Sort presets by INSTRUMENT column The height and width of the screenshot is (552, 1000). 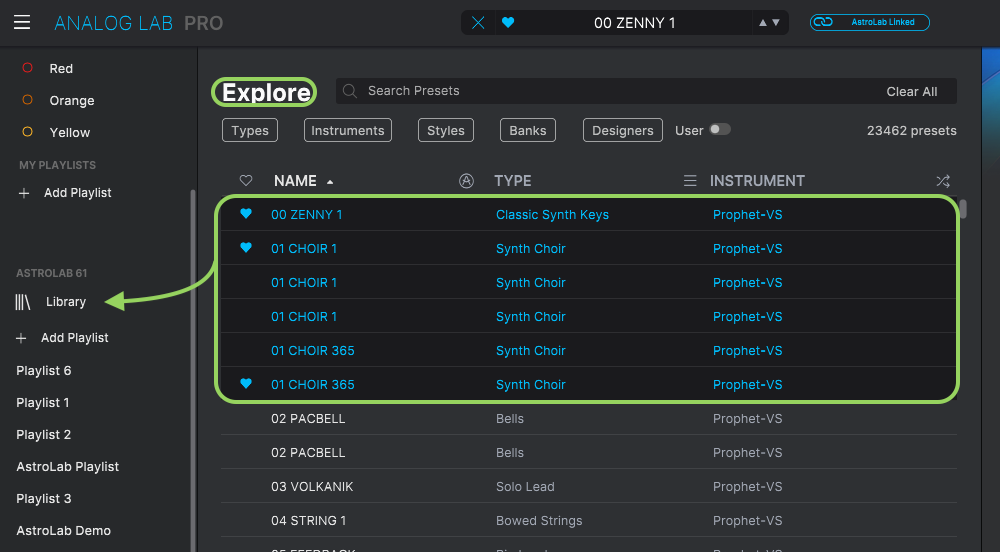(757, 181)
